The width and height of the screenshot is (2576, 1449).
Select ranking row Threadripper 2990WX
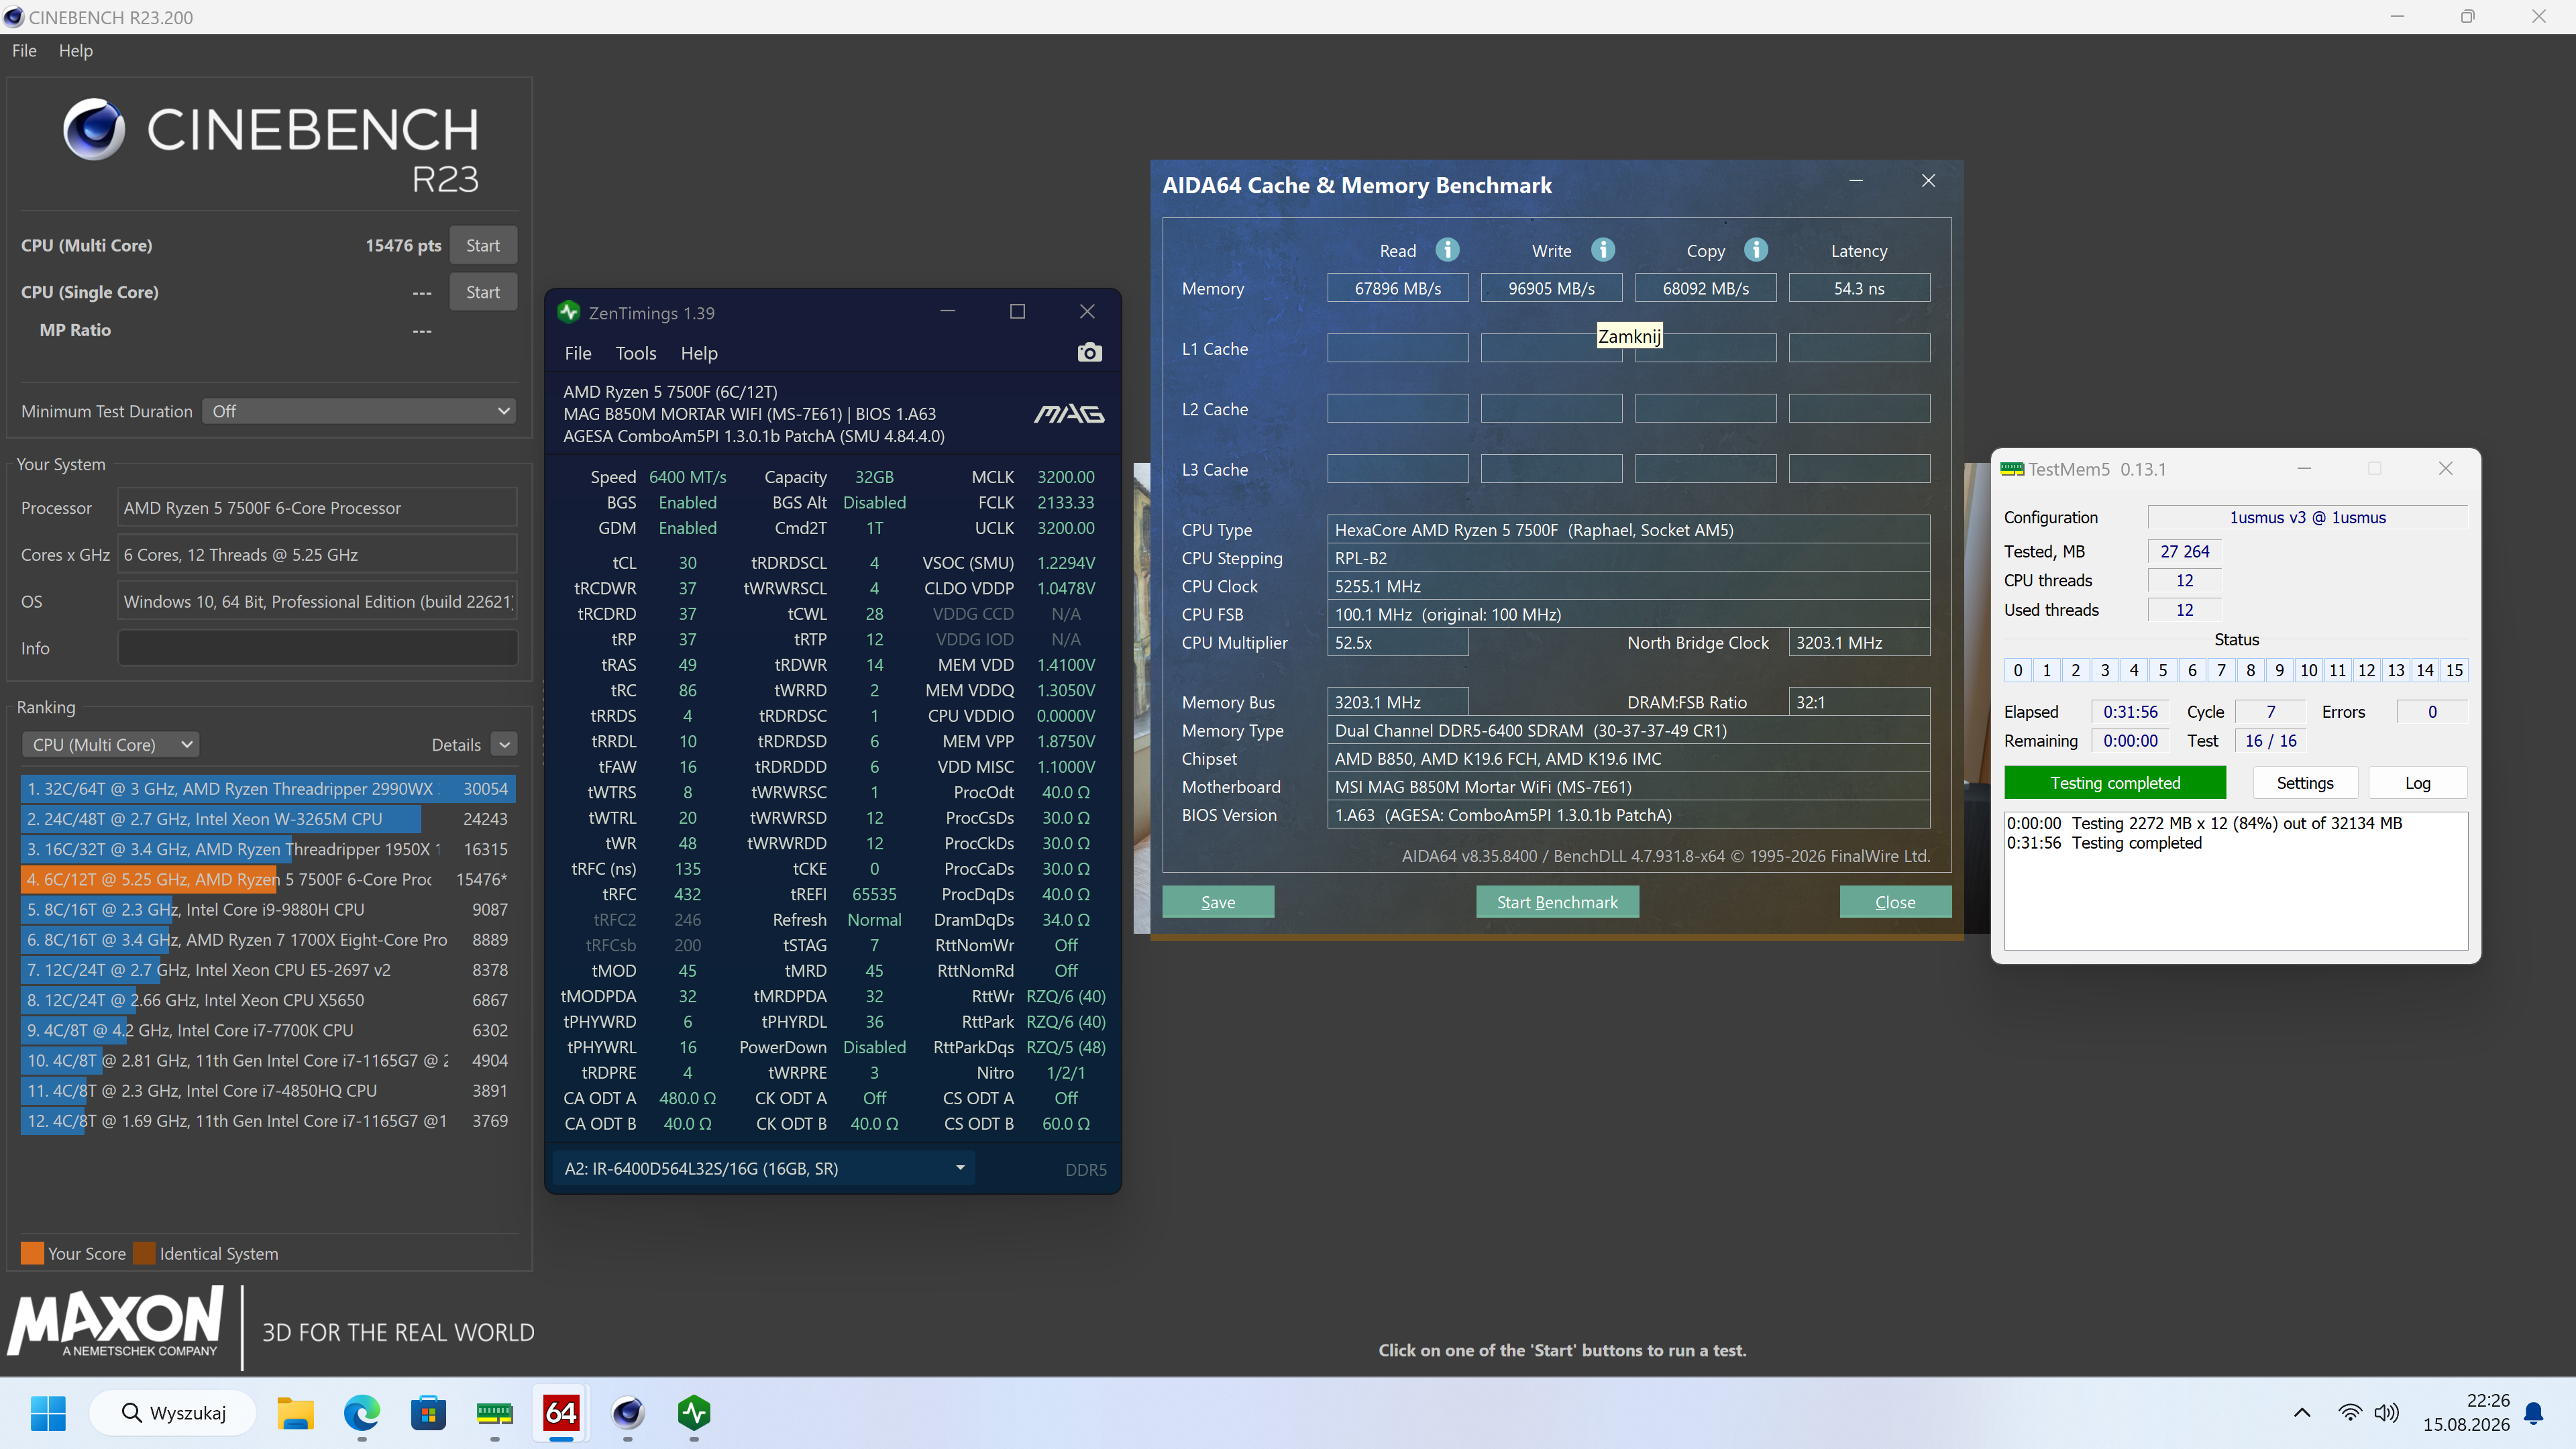tap(268, 789)
